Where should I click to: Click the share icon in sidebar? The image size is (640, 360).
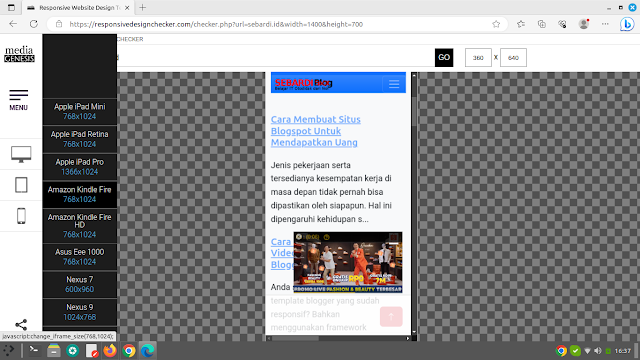click(21, 324)
